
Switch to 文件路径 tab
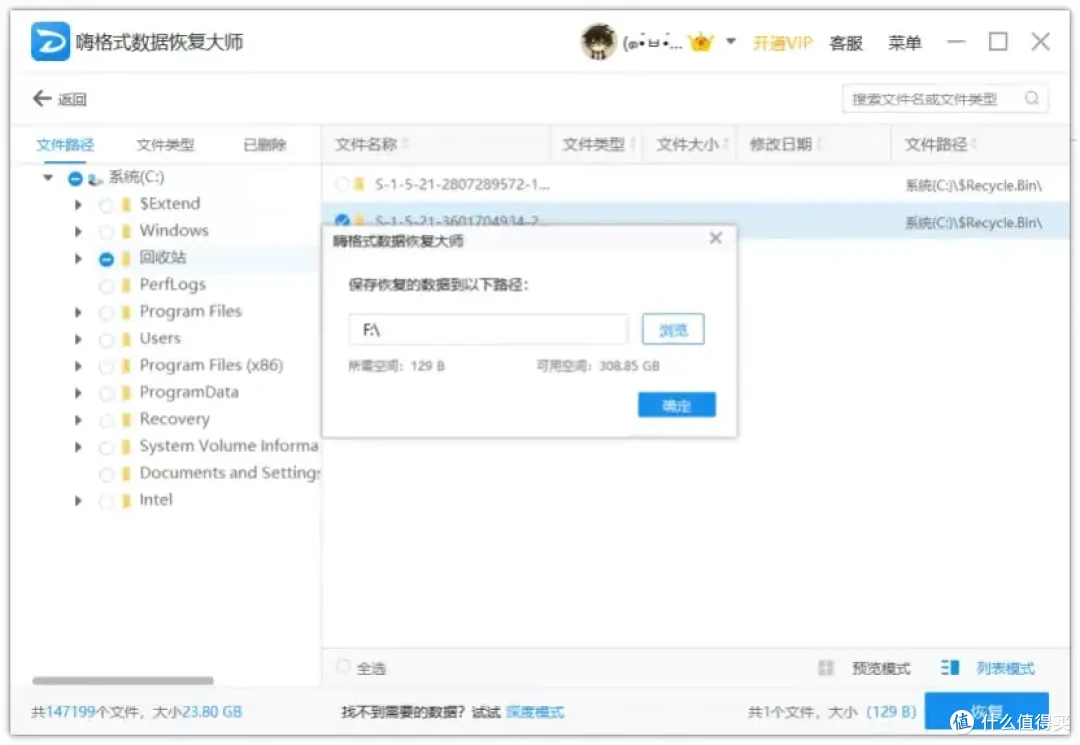click(x=65, y=145)
